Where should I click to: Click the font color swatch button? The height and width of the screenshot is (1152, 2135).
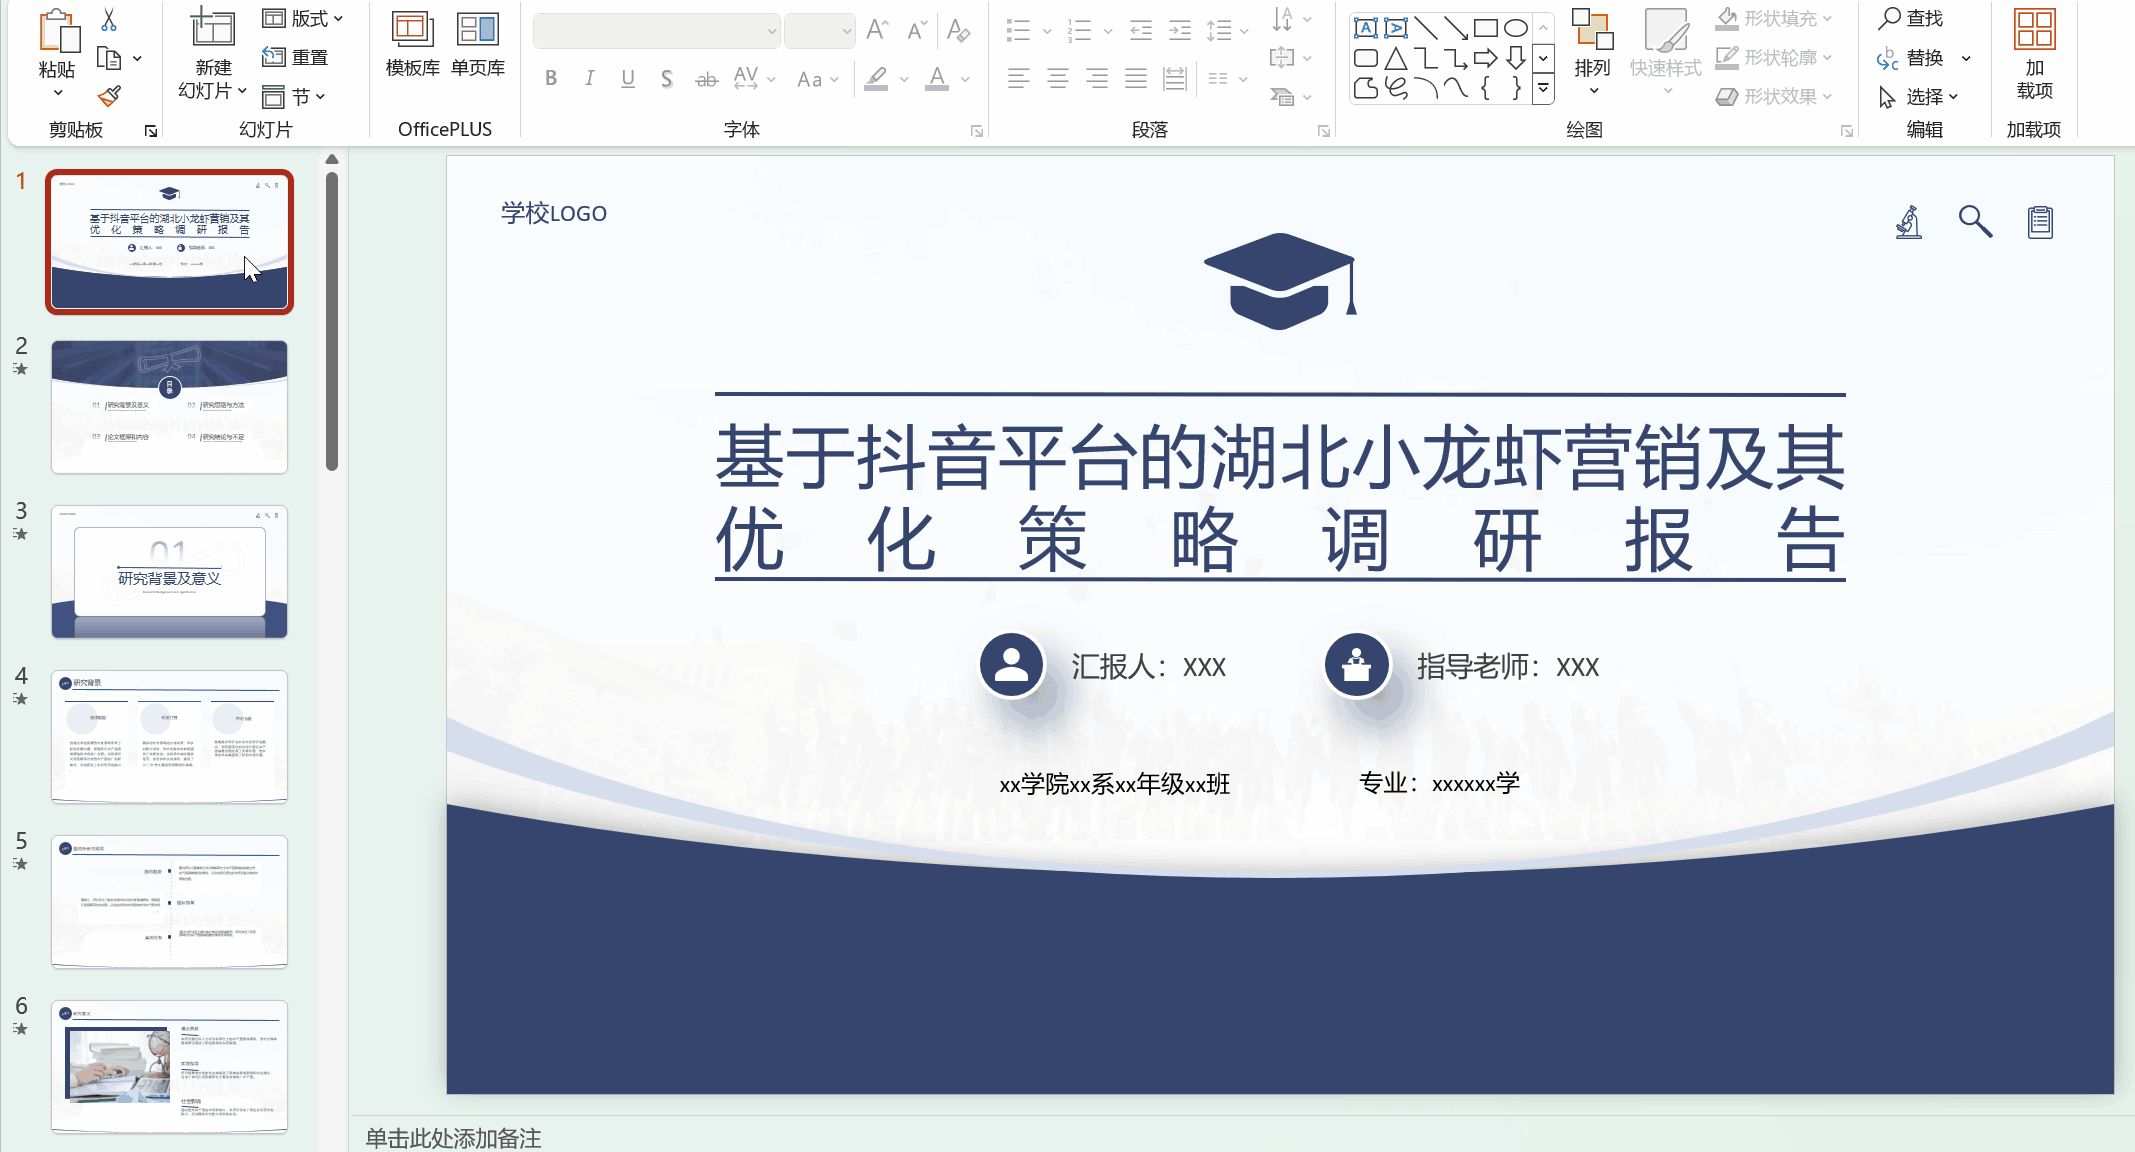click(x=937, y=78)
